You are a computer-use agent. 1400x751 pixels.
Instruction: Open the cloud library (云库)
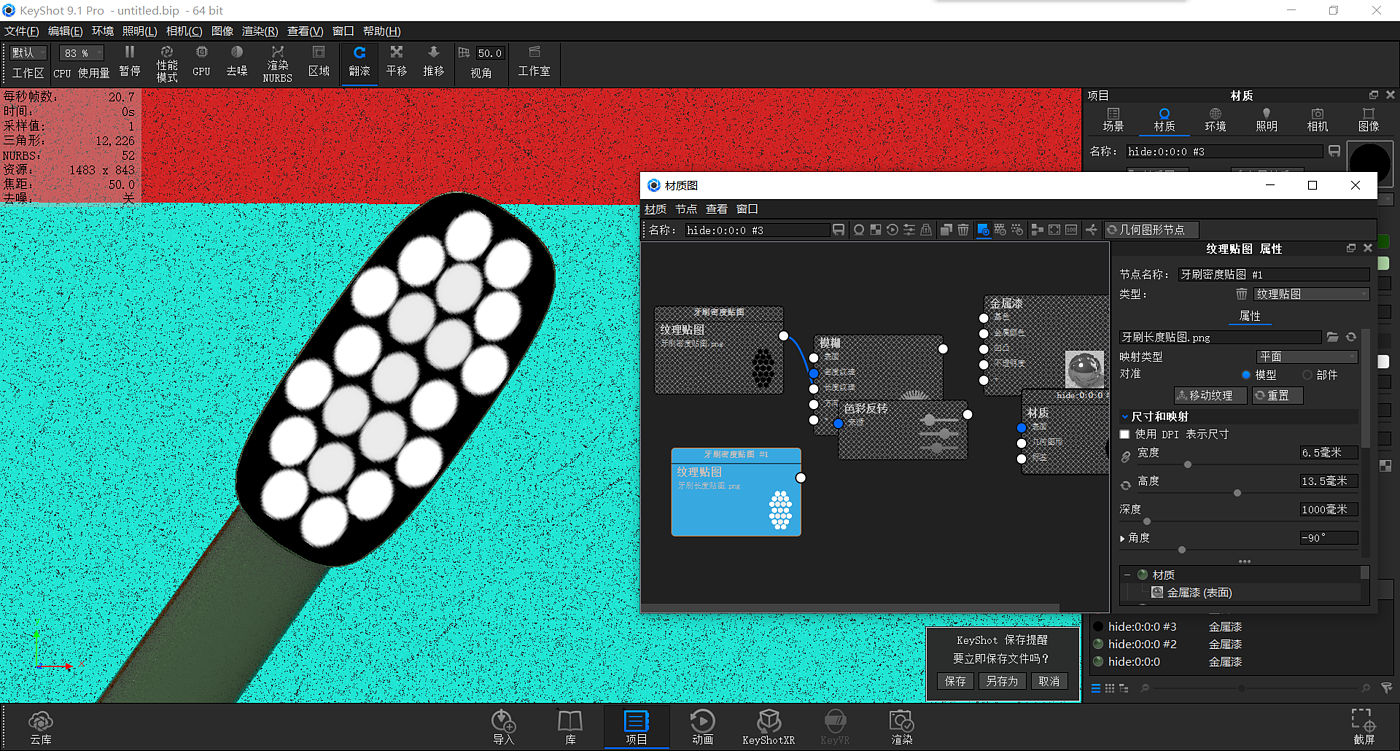41,727
